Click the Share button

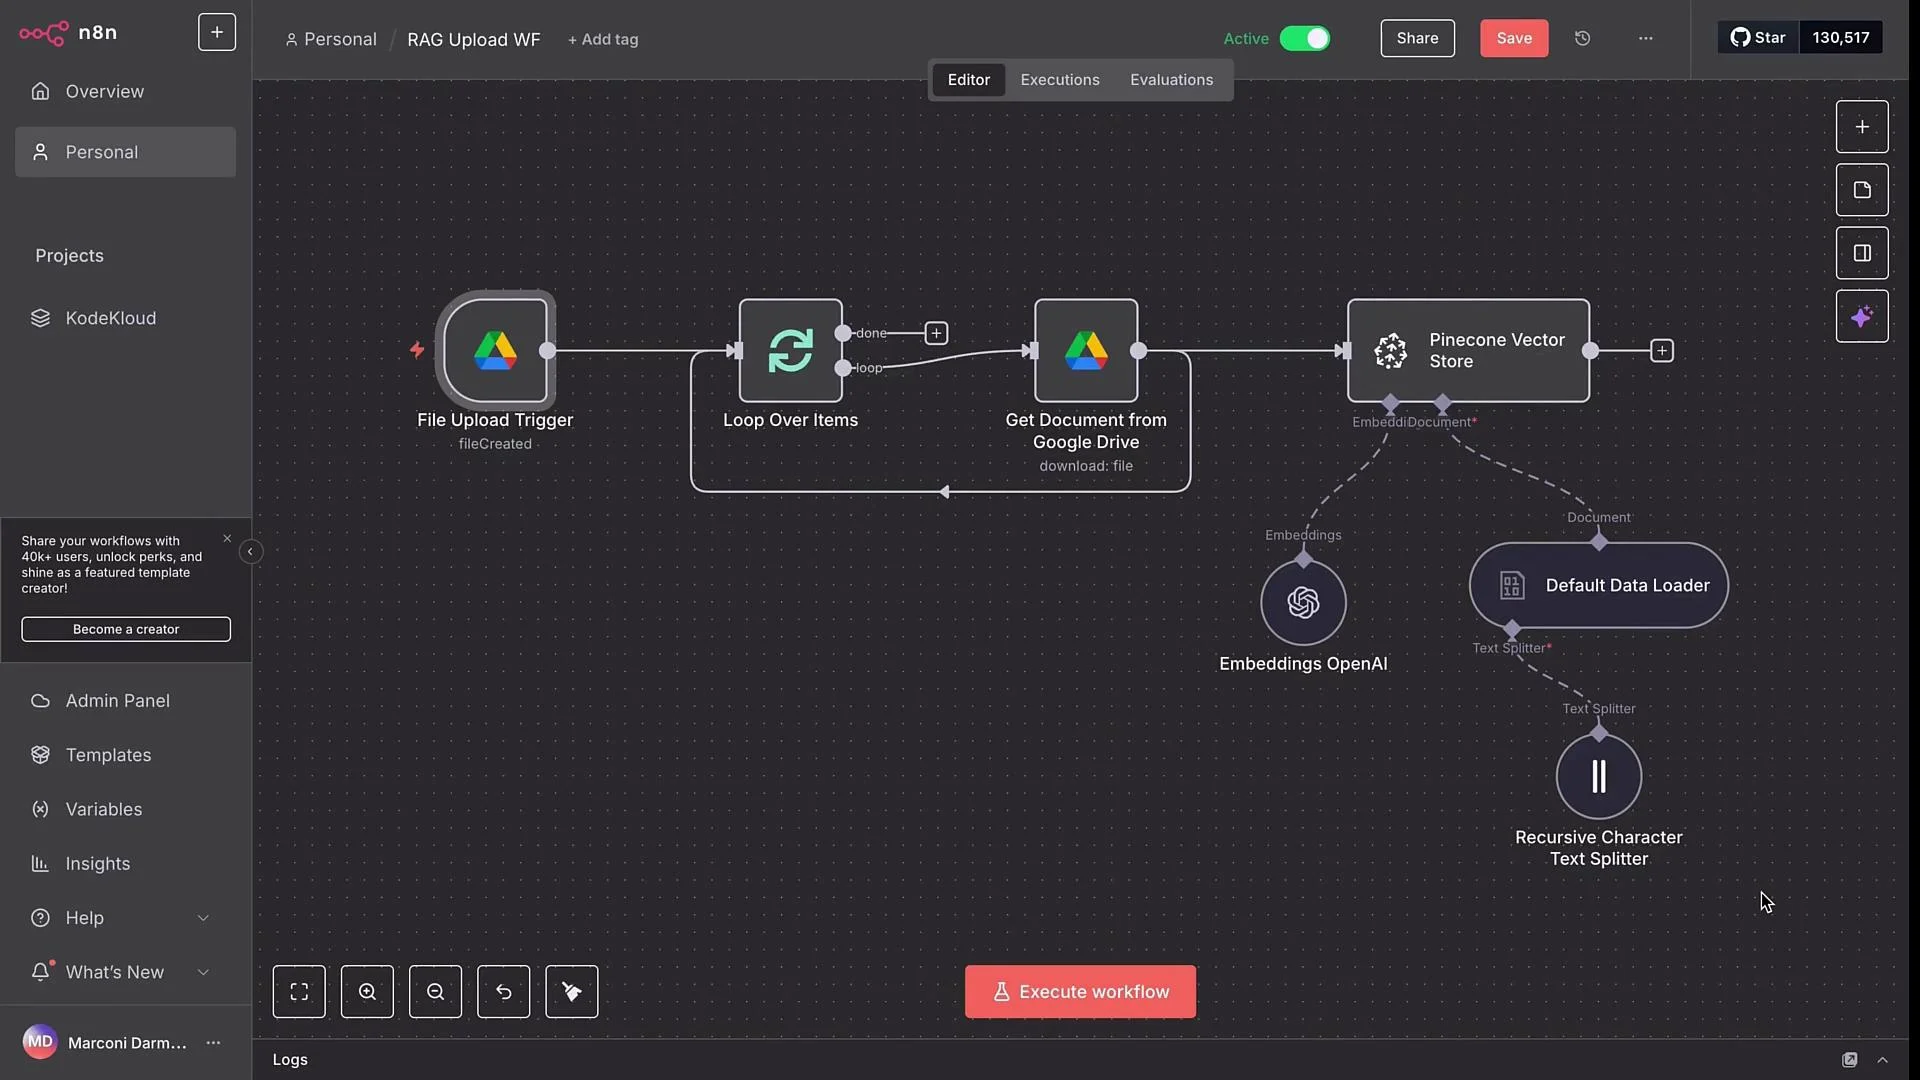tap(1417, 38)
